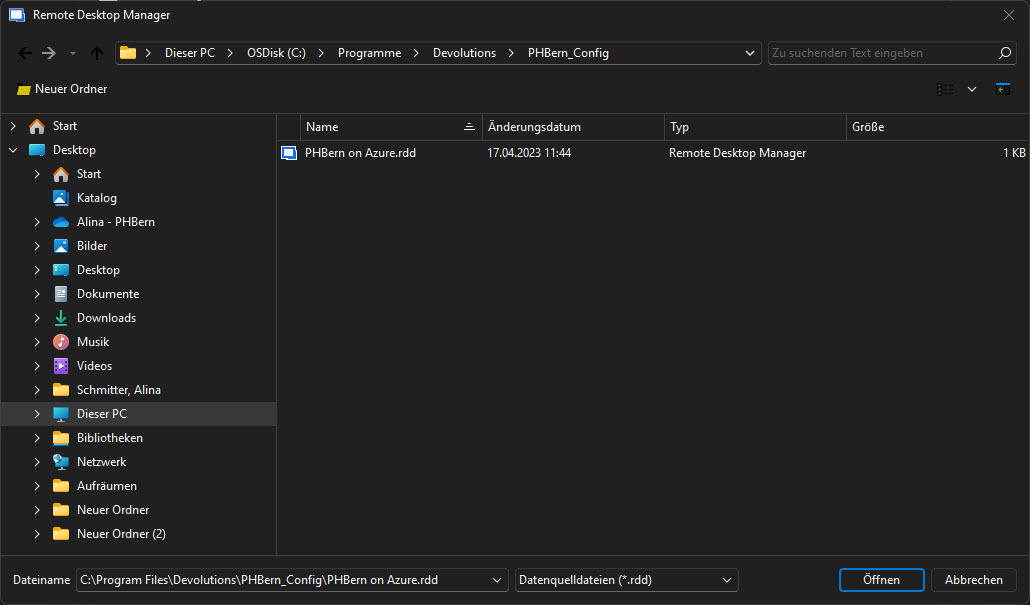Viewport: 1030px width, 605px height.
Task: Expand the Netzwerk tree node
Action: [37, 462]
